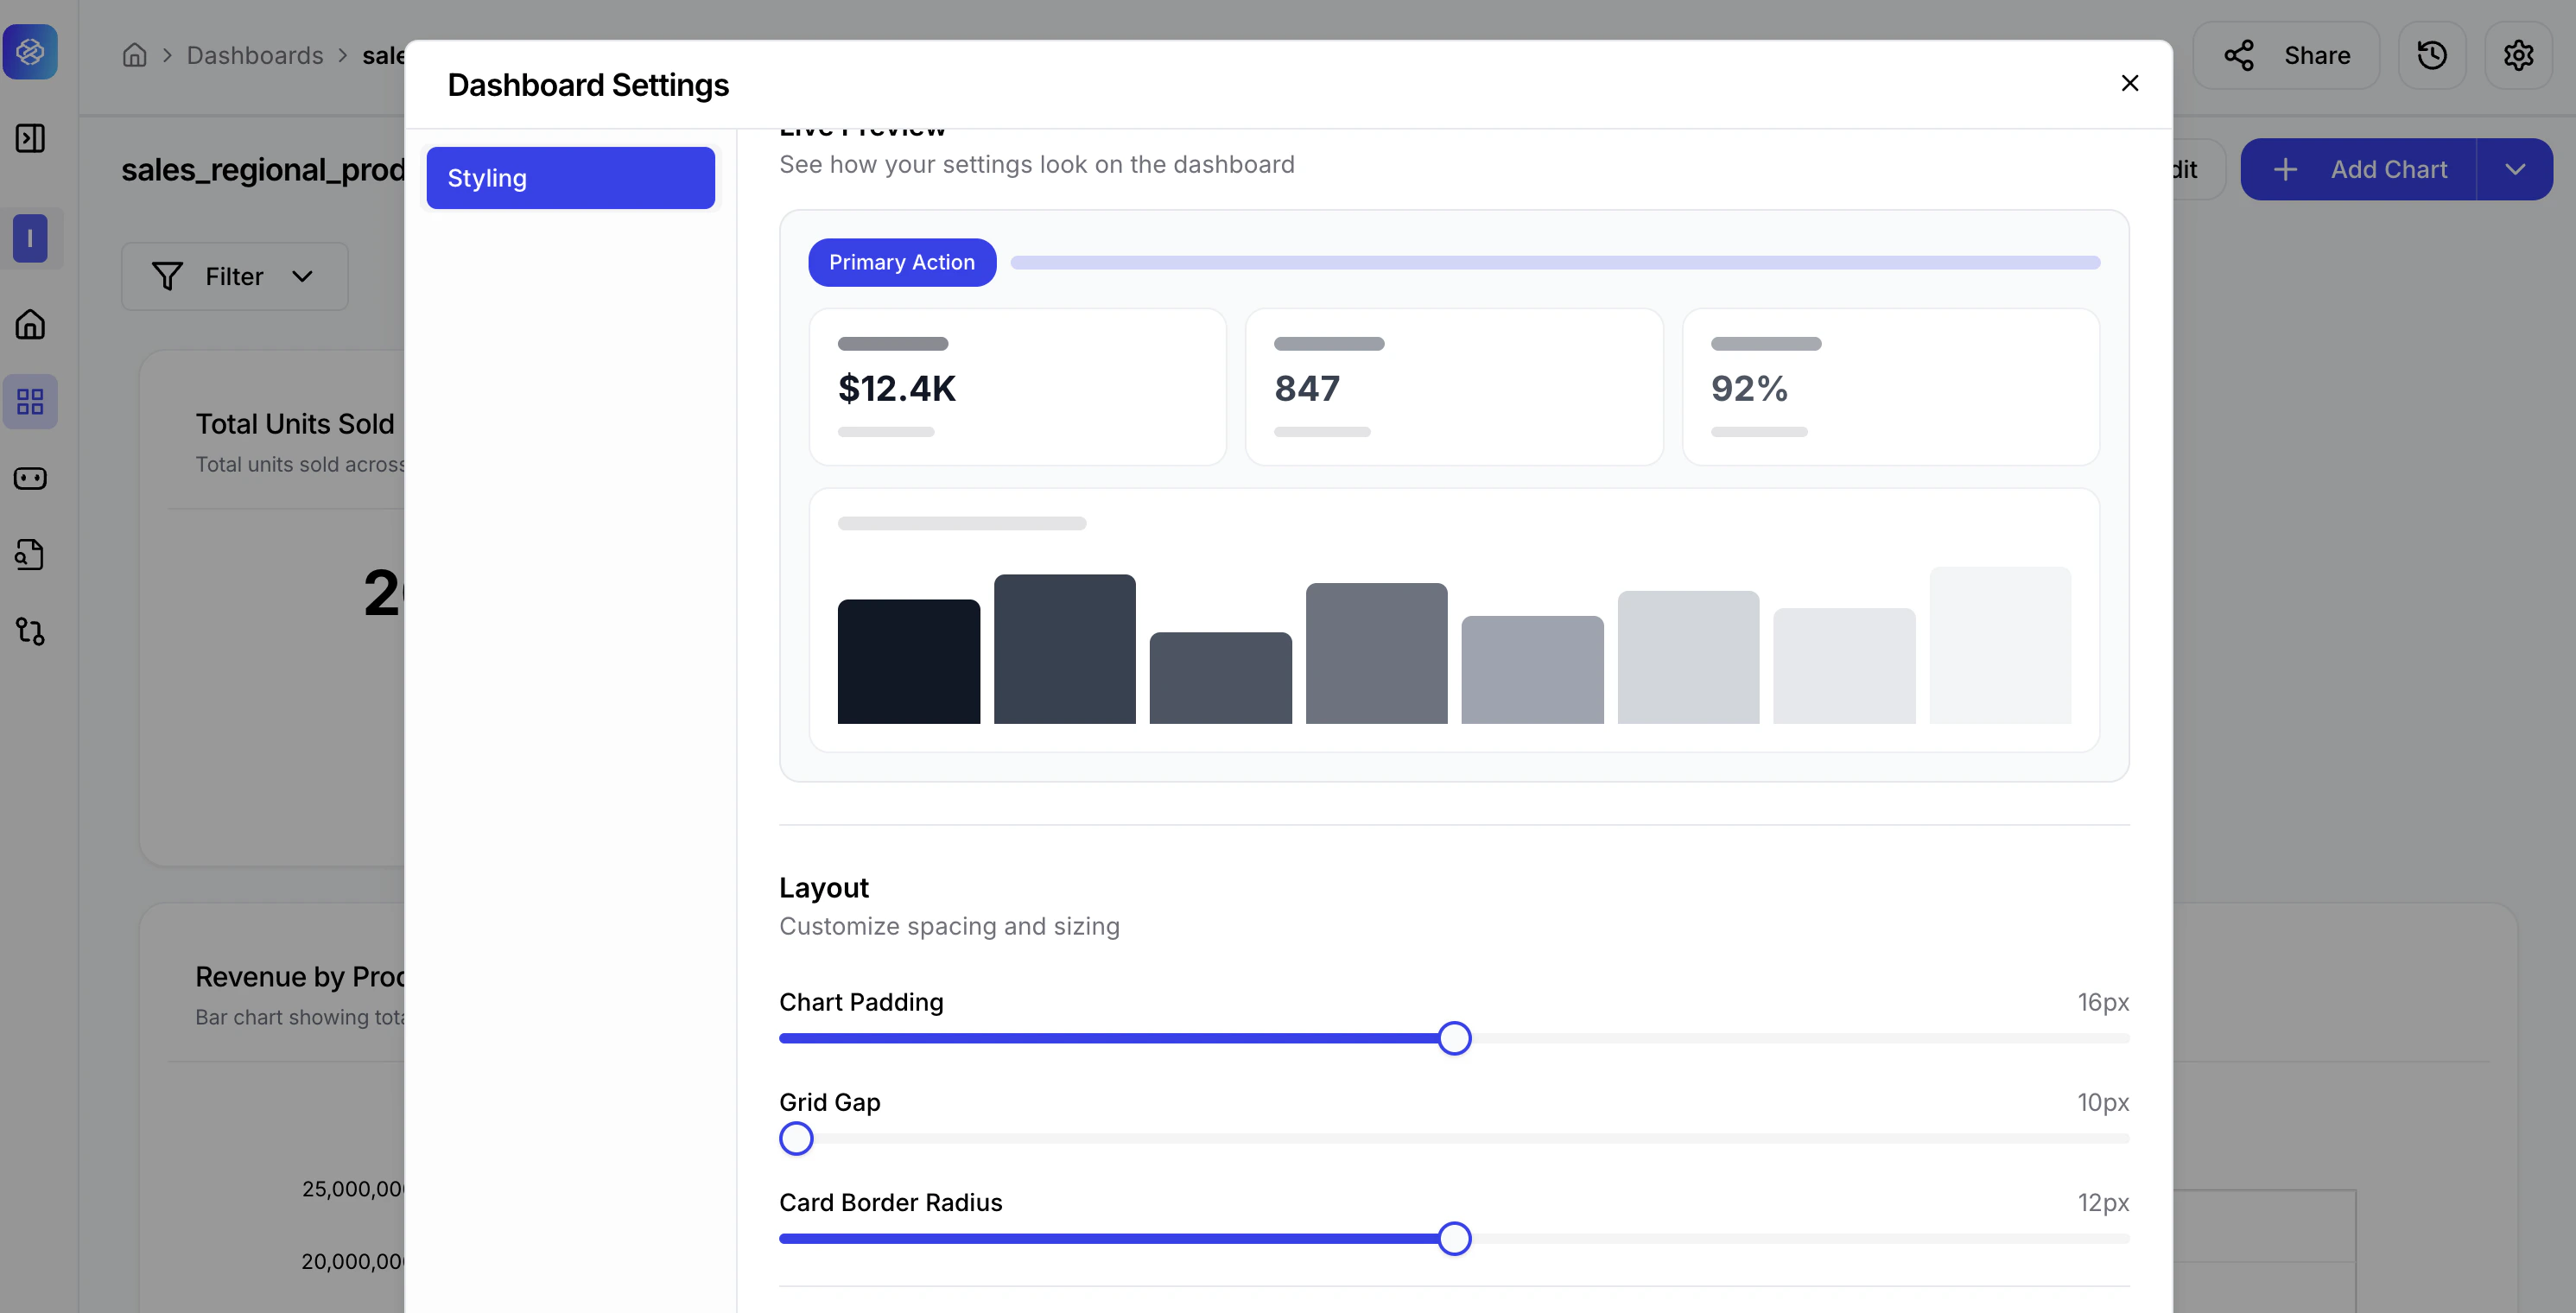Image resolution: width=2576 pixels, height=1313 pixels.
Task: Click the darkest bar in preview chart
Action: tap(908, 661)
